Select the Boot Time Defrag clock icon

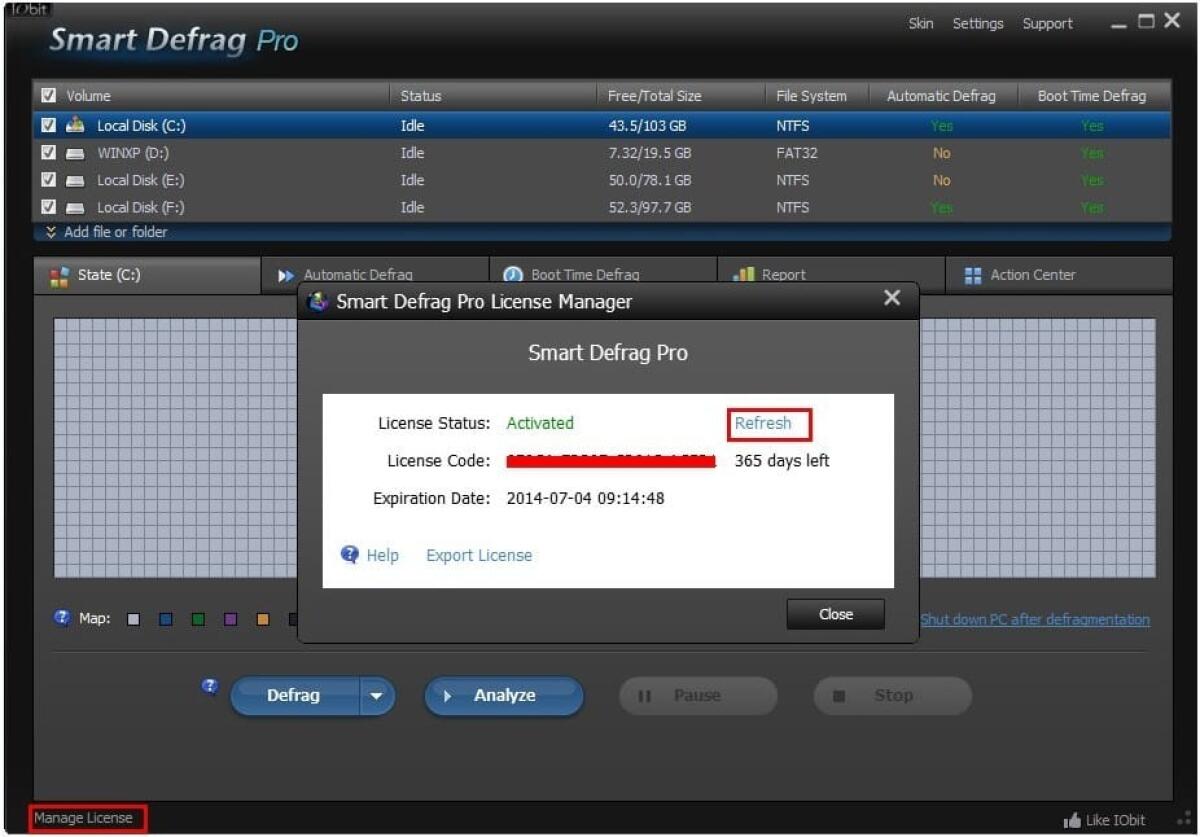(513, 274)
